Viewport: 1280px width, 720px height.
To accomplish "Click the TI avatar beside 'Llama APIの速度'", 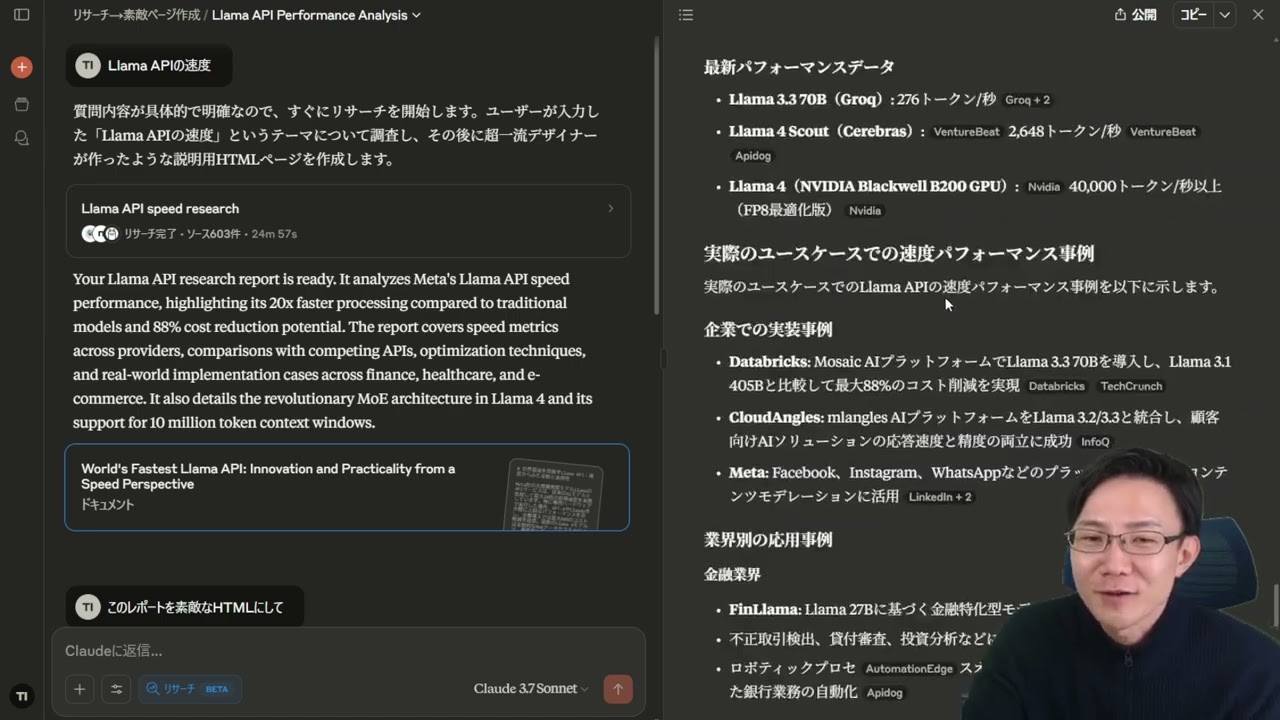I will point(88,66).
